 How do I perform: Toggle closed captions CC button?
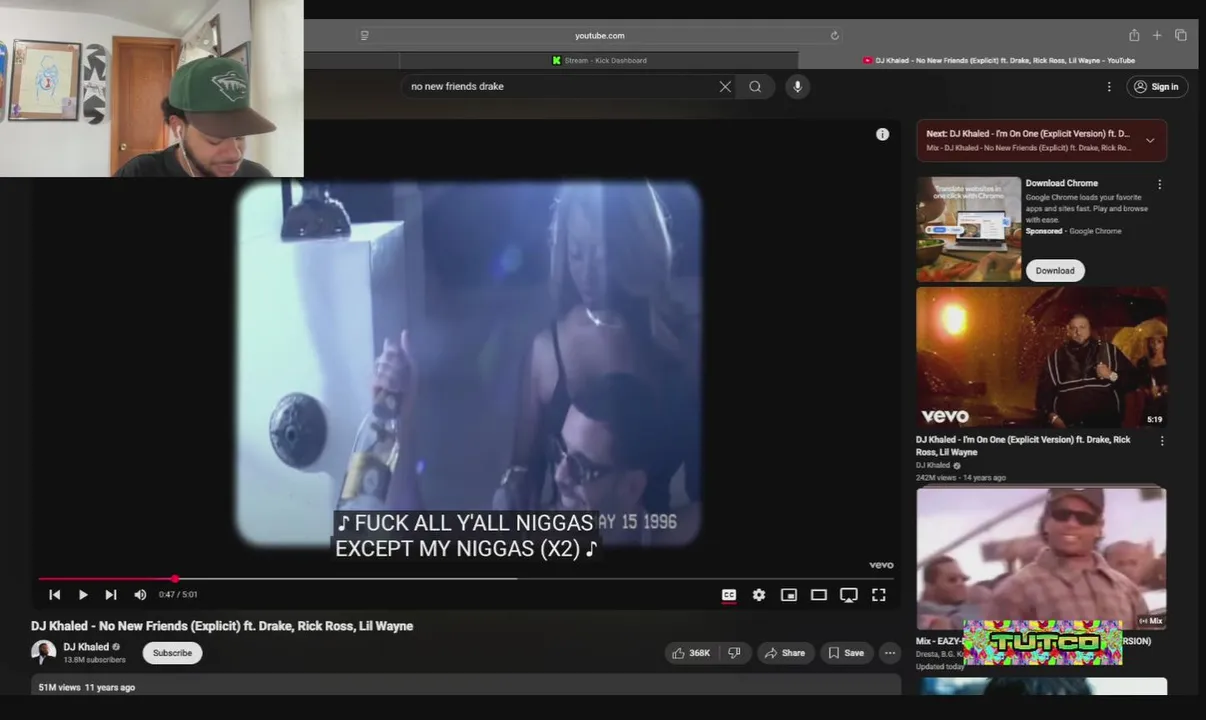(x=729, y=595)
